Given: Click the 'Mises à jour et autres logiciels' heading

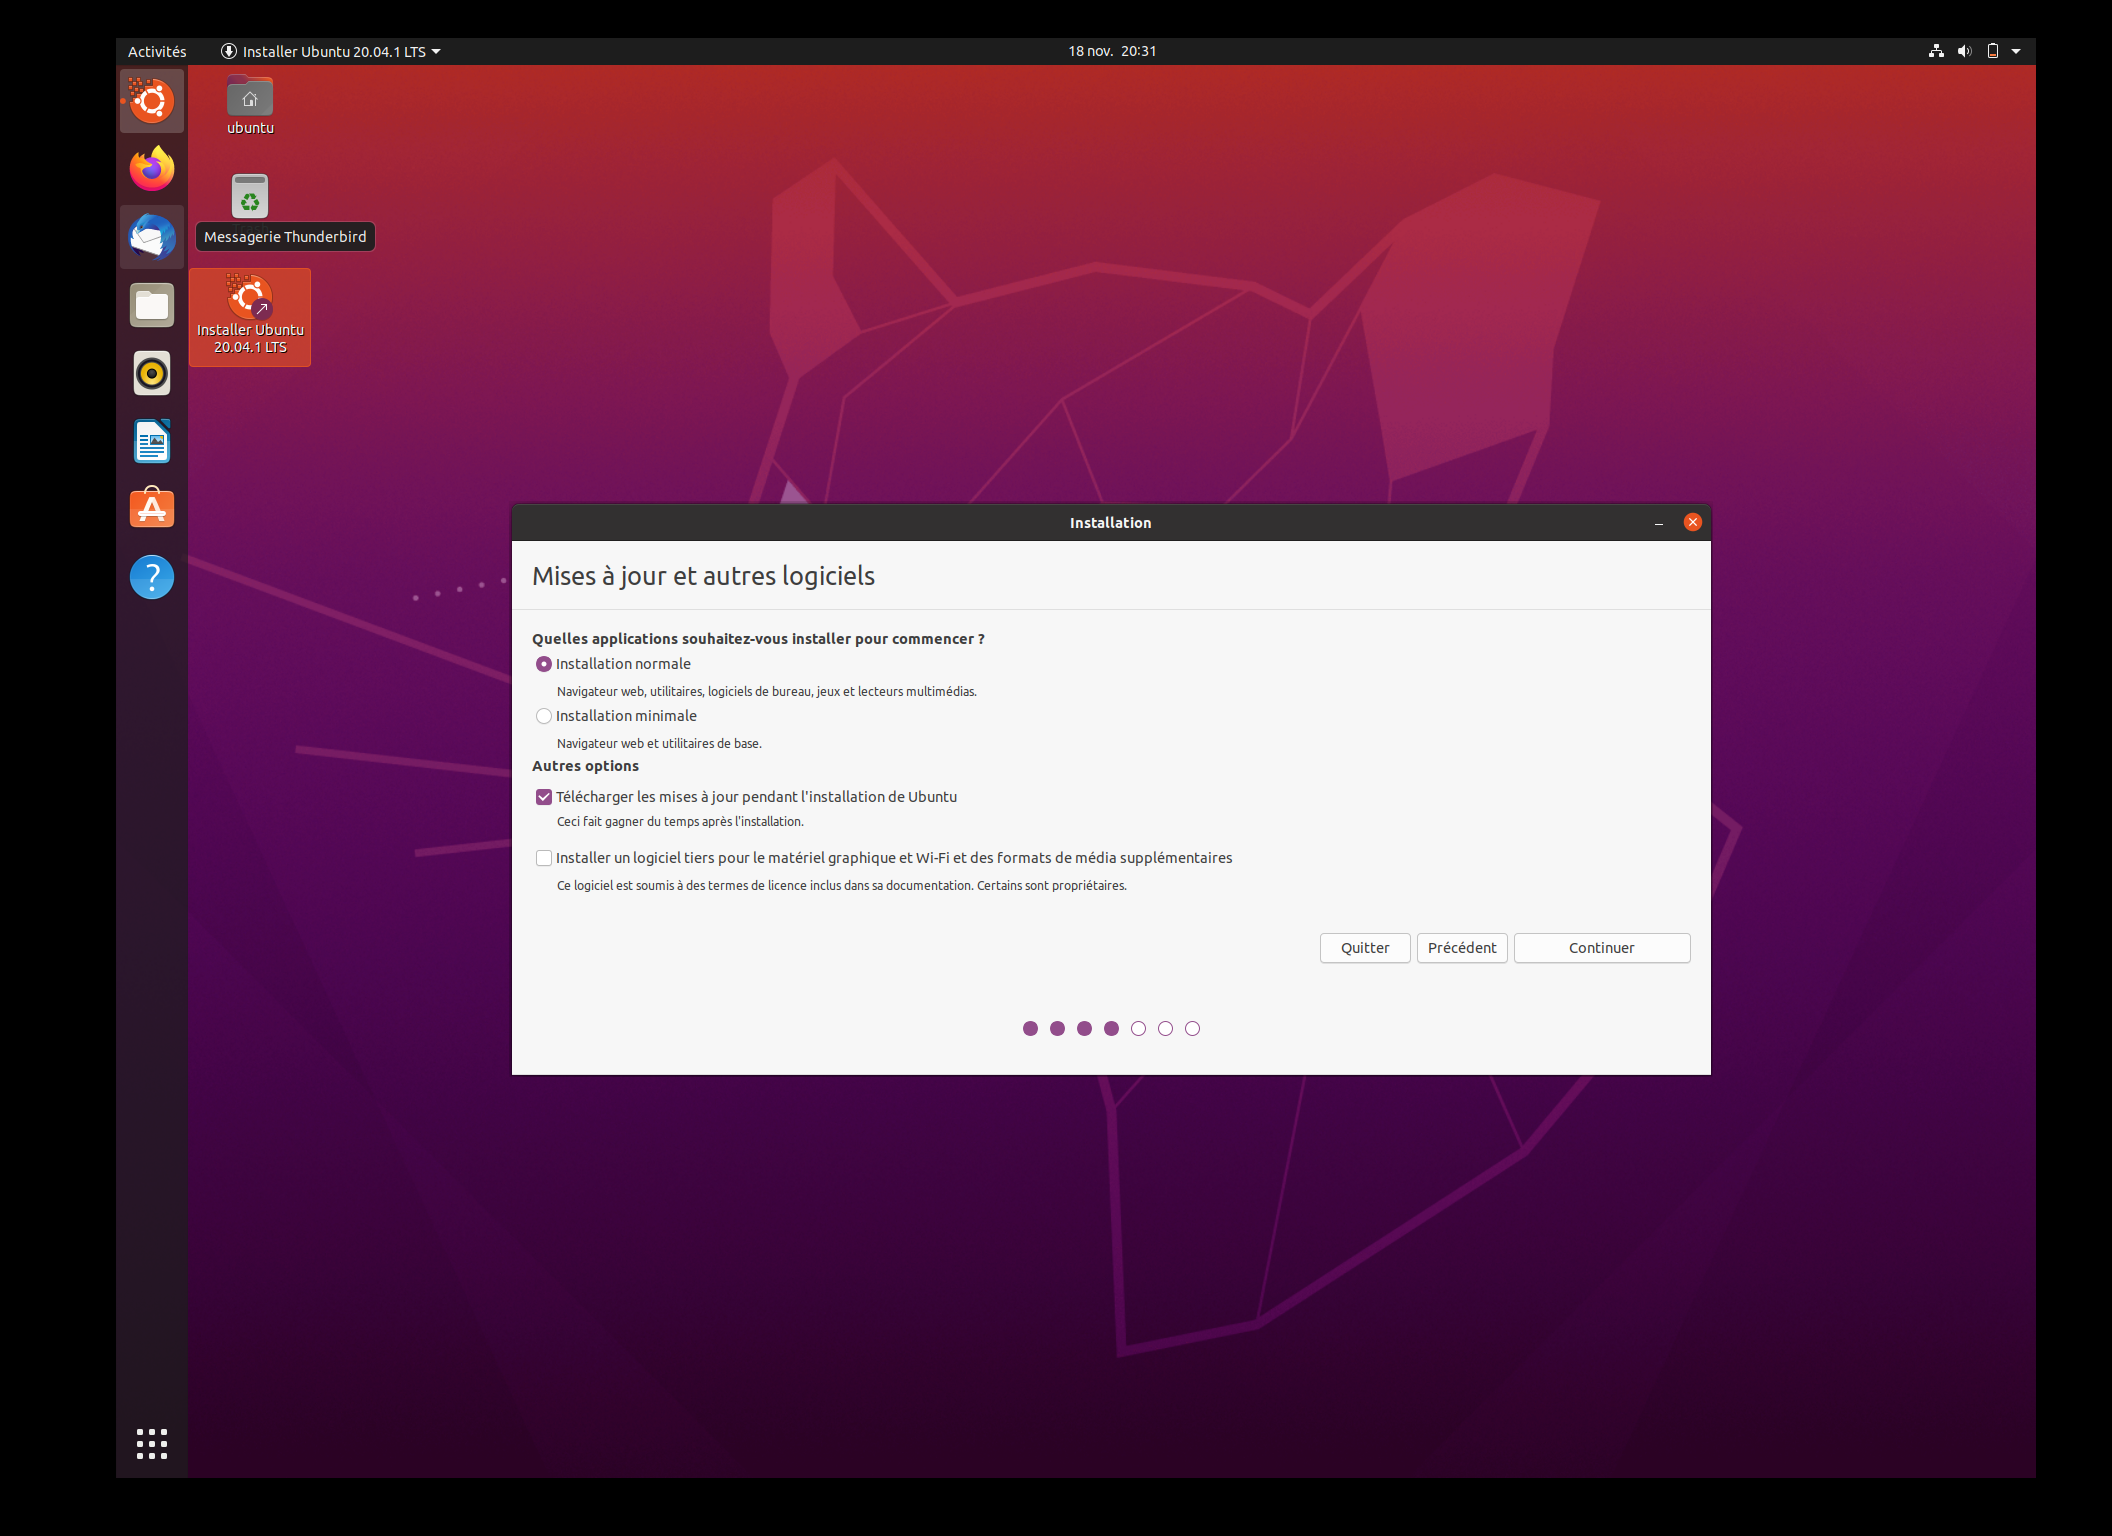Looking at the screenshot, I should pos(703,576).
